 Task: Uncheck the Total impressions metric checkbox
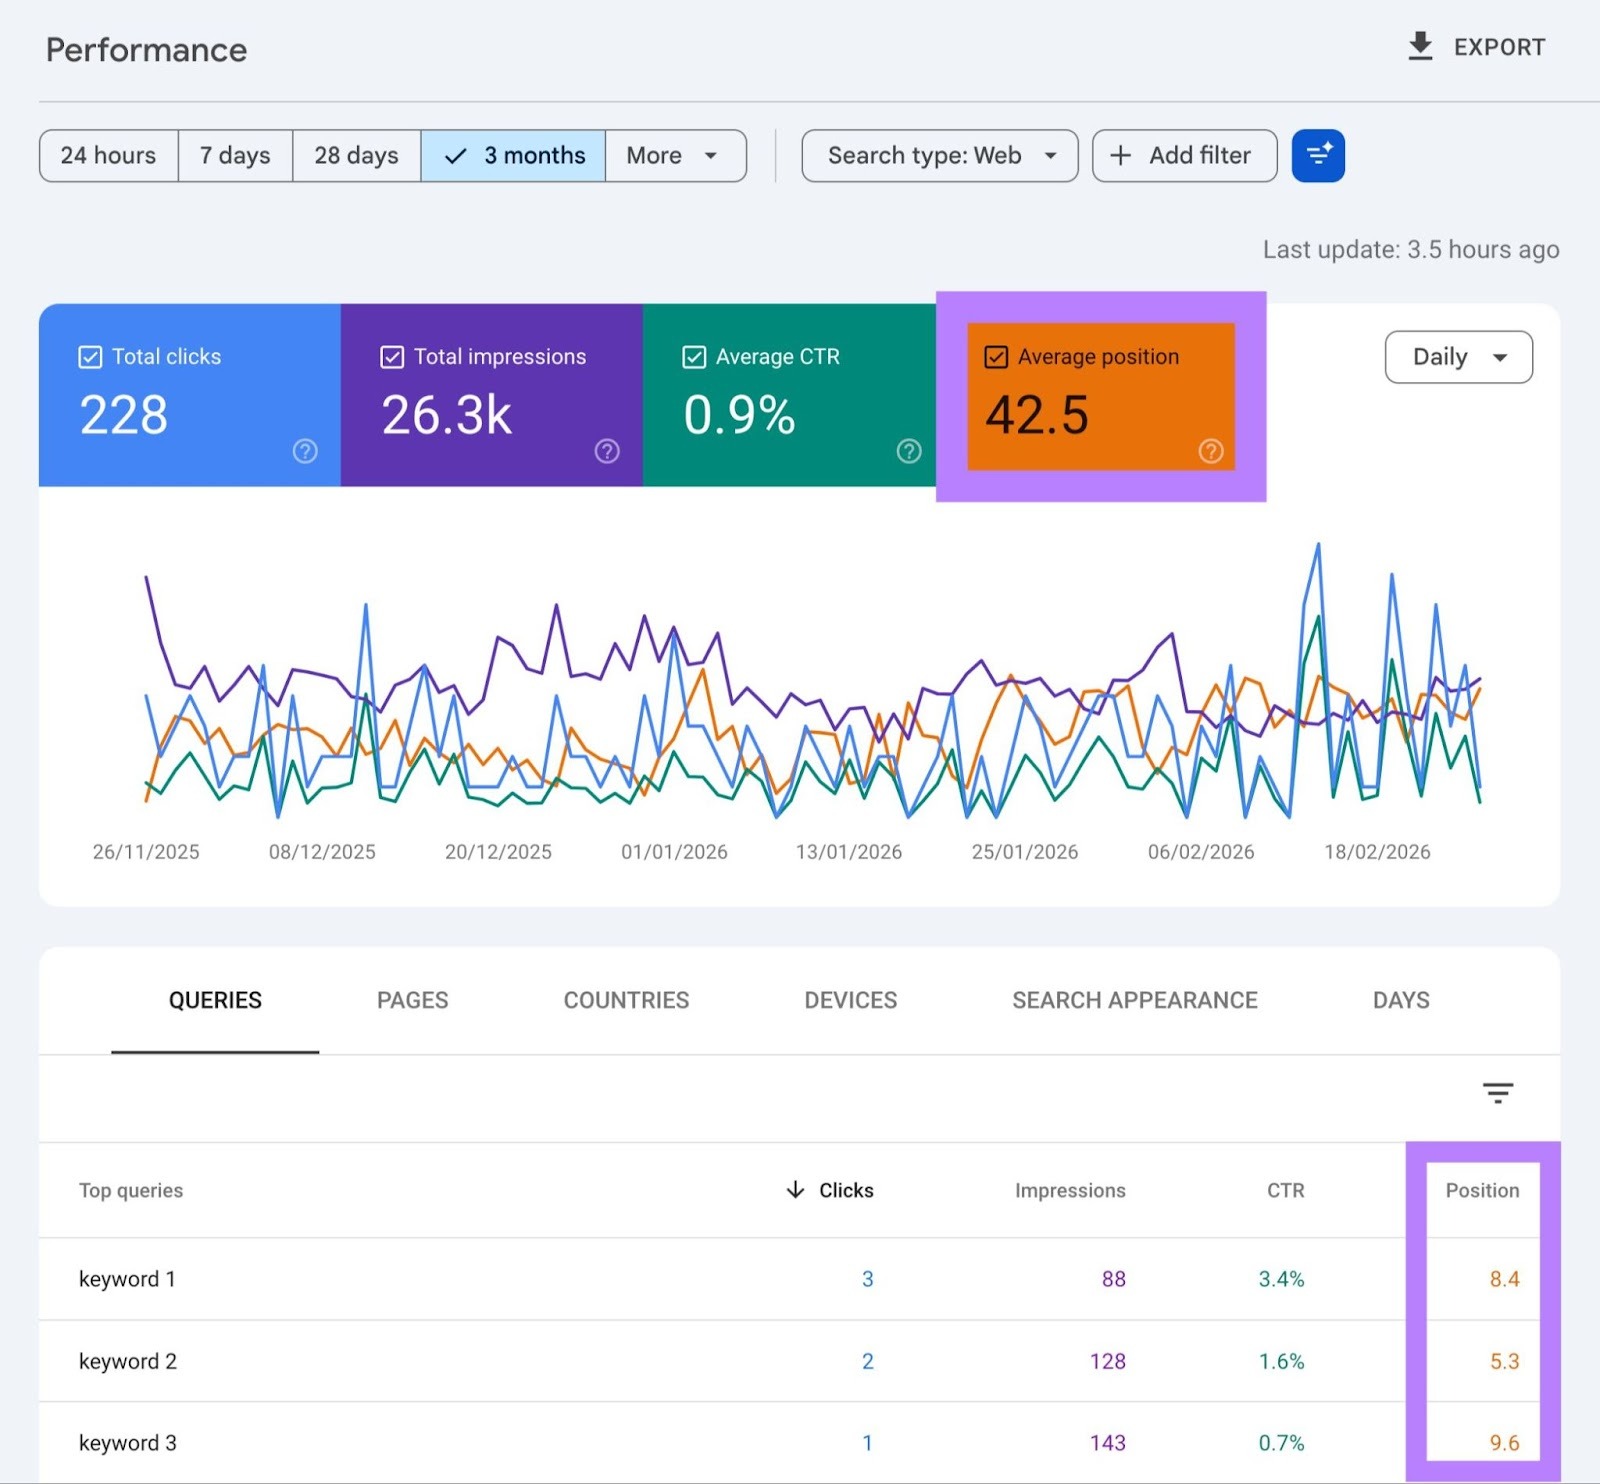391,356
